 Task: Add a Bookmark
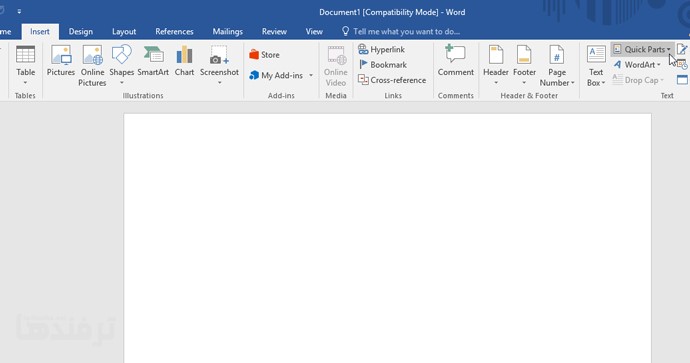click(382, 65)
